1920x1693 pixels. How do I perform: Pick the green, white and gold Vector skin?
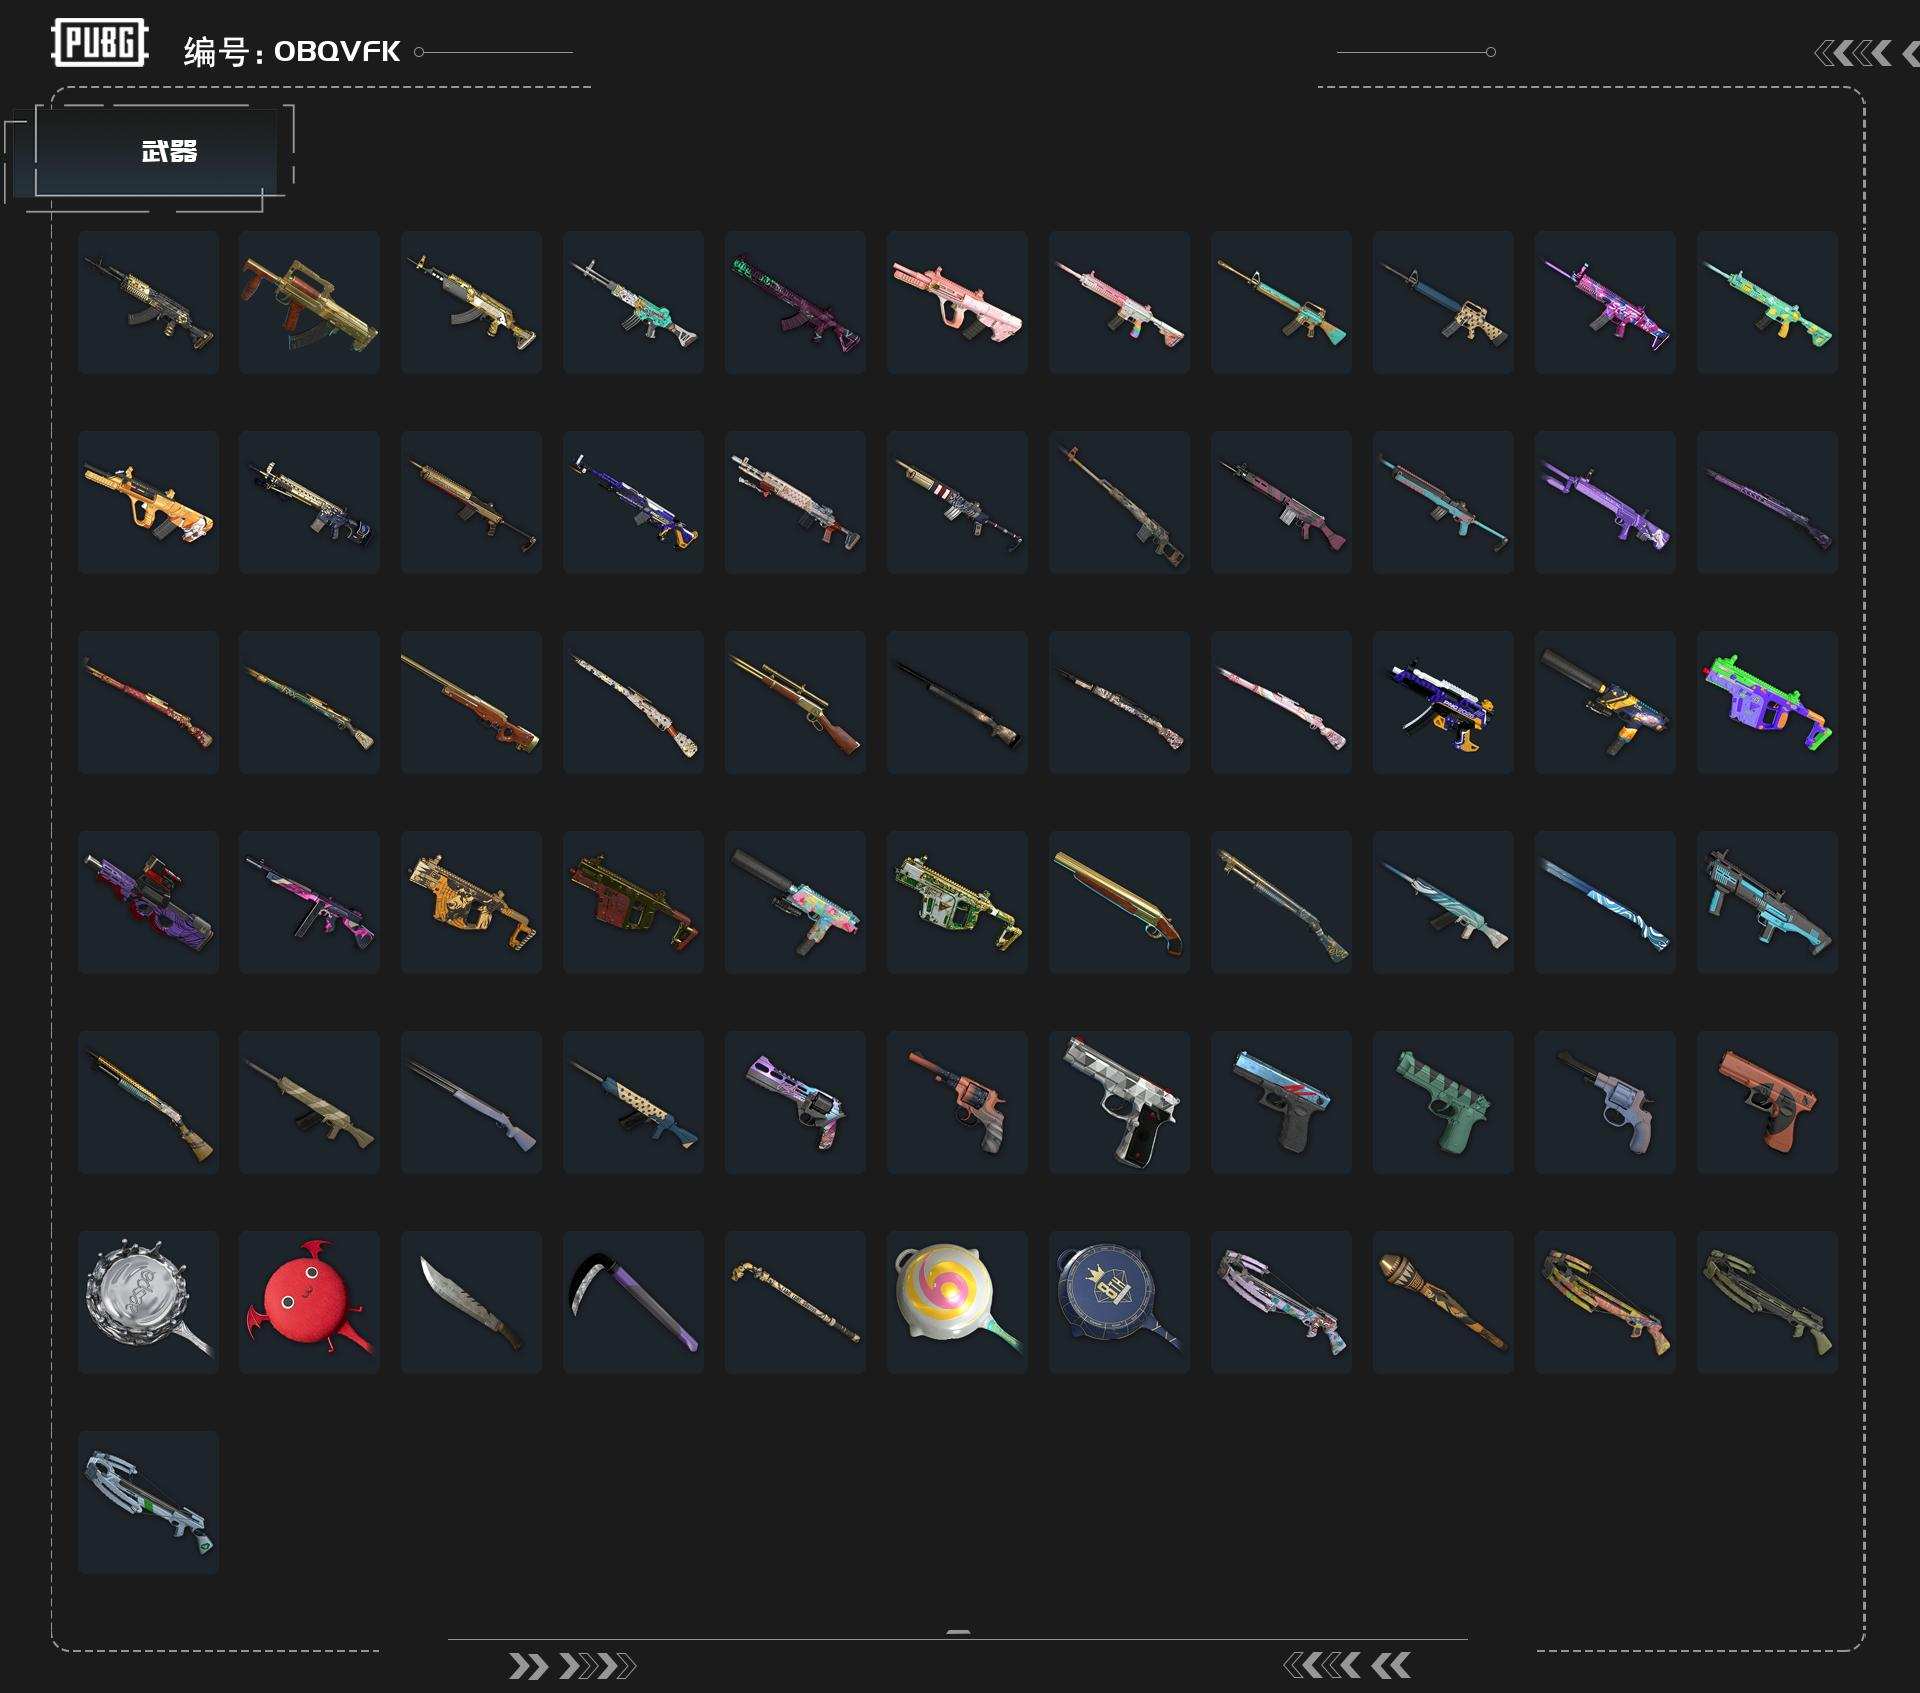click(957, 902)
